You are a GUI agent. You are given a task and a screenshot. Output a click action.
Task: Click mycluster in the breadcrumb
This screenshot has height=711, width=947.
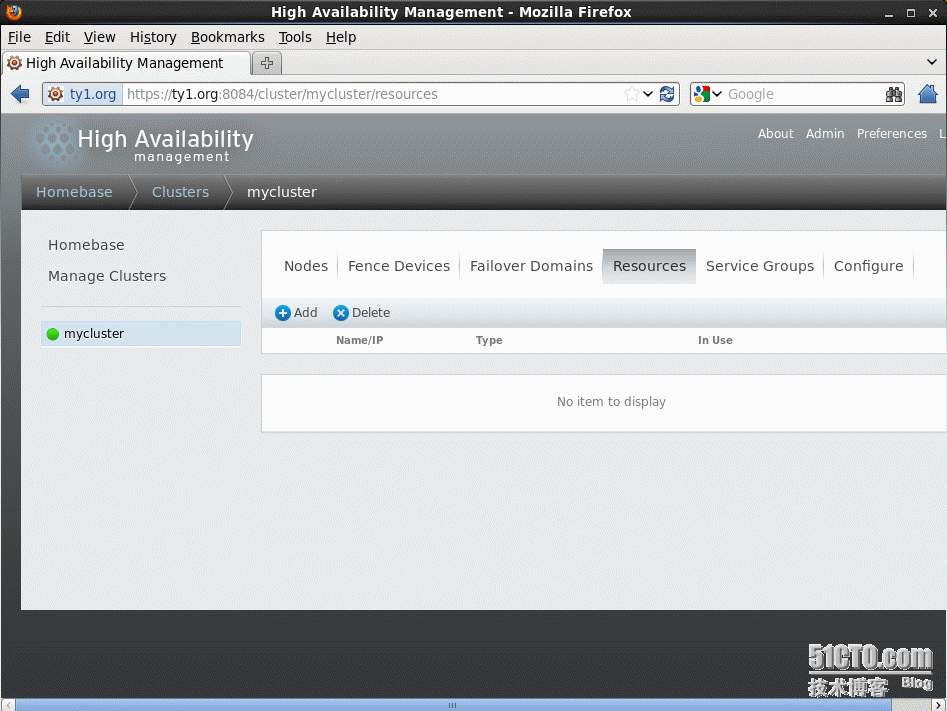coord(281,192)
